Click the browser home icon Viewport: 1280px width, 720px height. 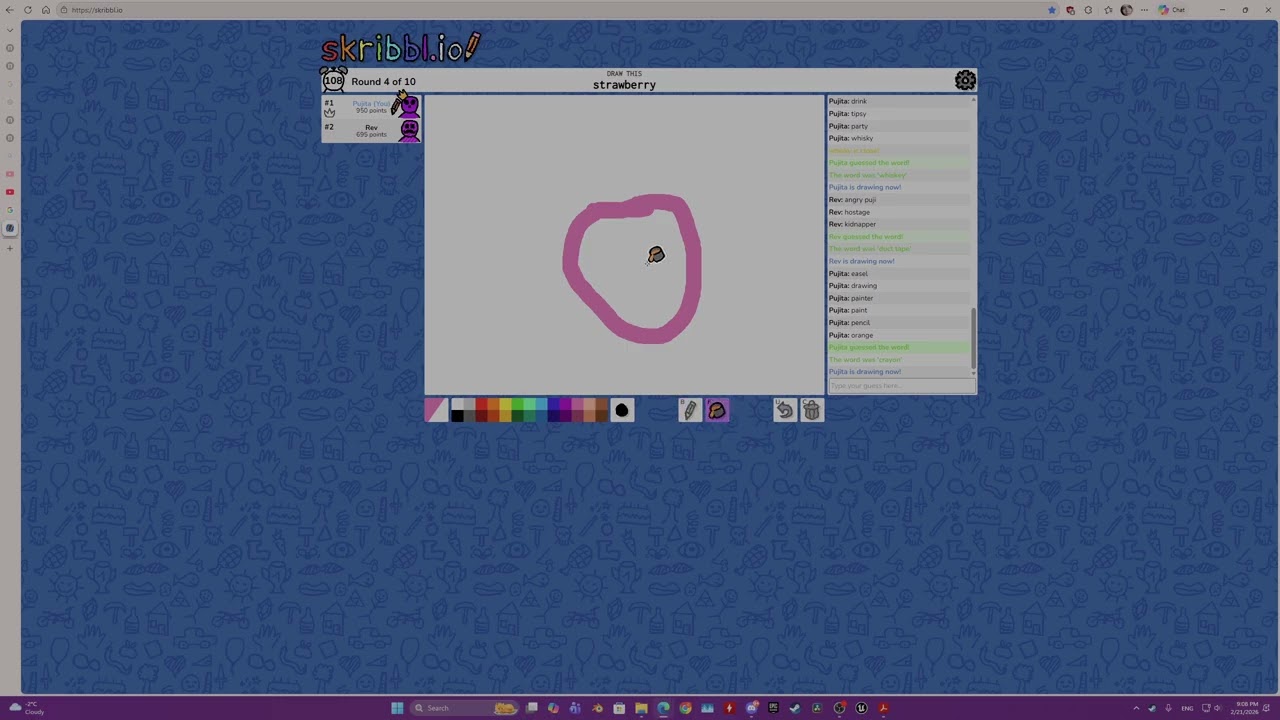(45, 10)
